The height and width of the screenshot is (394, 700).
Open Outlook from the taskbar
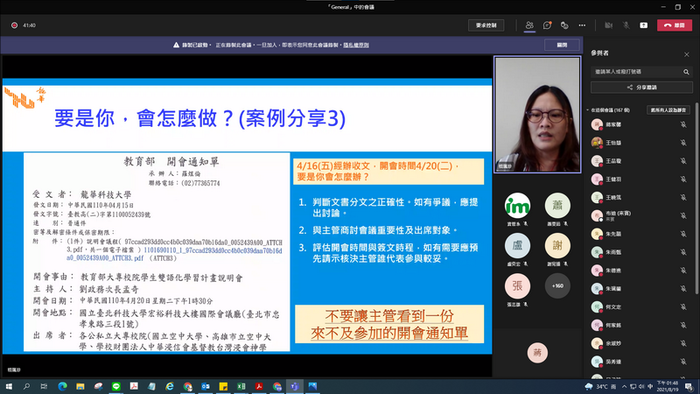(x=205, y=386)
